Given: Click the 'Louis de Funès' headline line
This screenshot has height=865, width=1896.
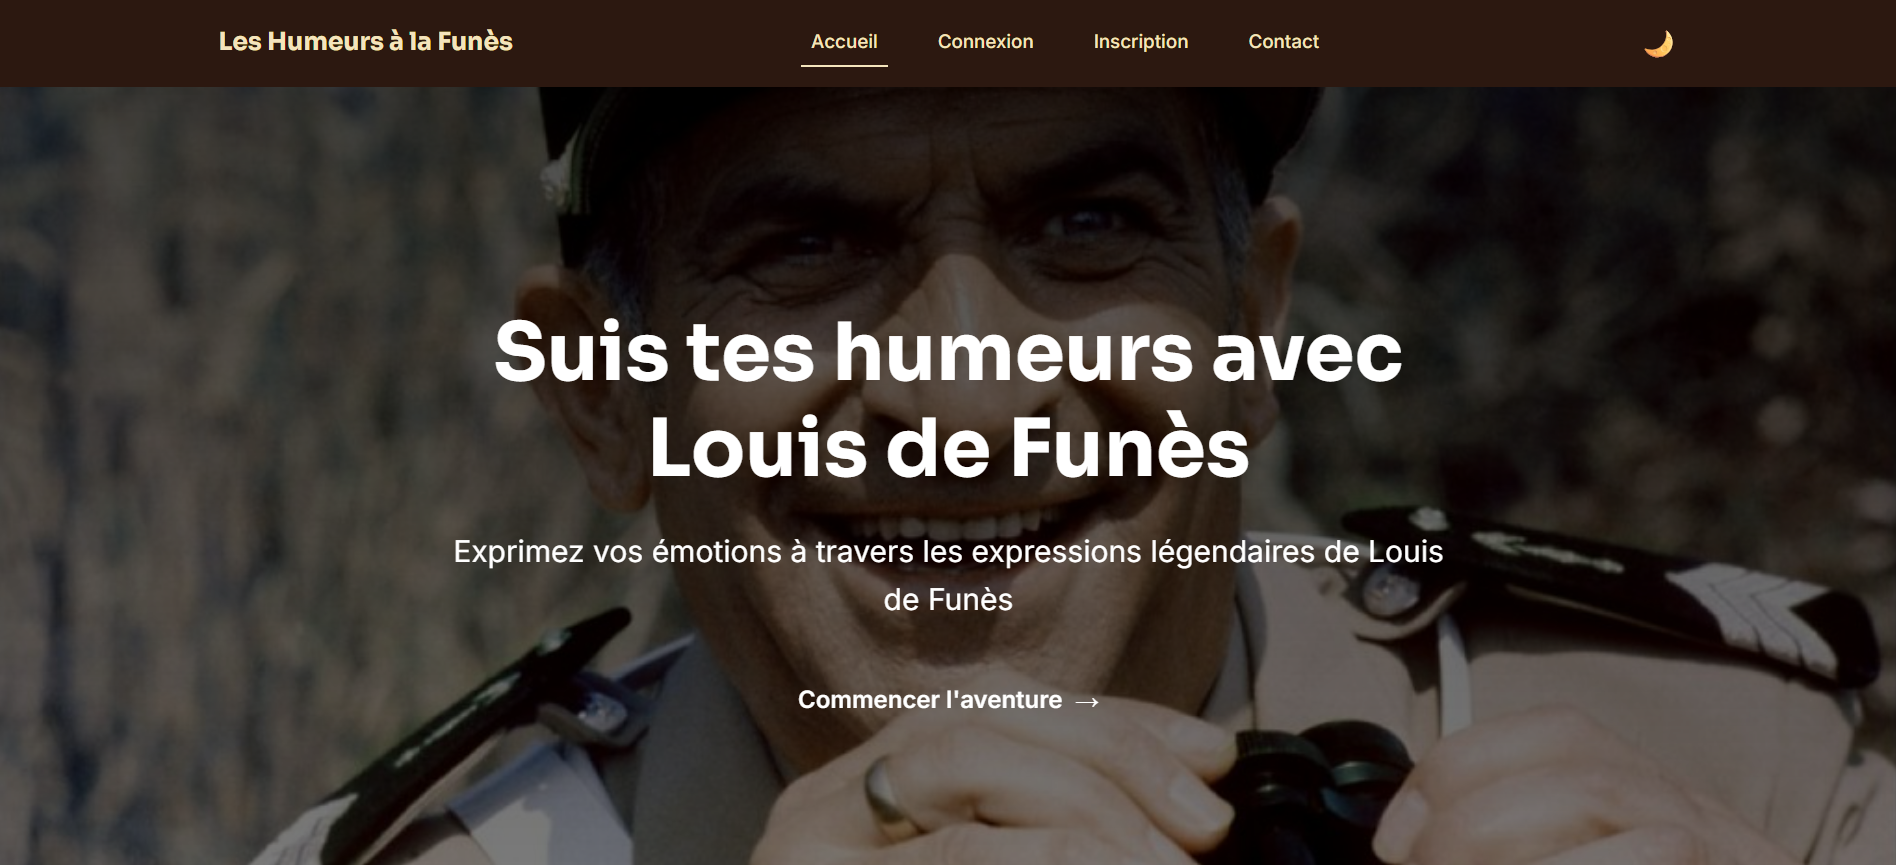Looking at the screenshot, I should pos(948,447).
